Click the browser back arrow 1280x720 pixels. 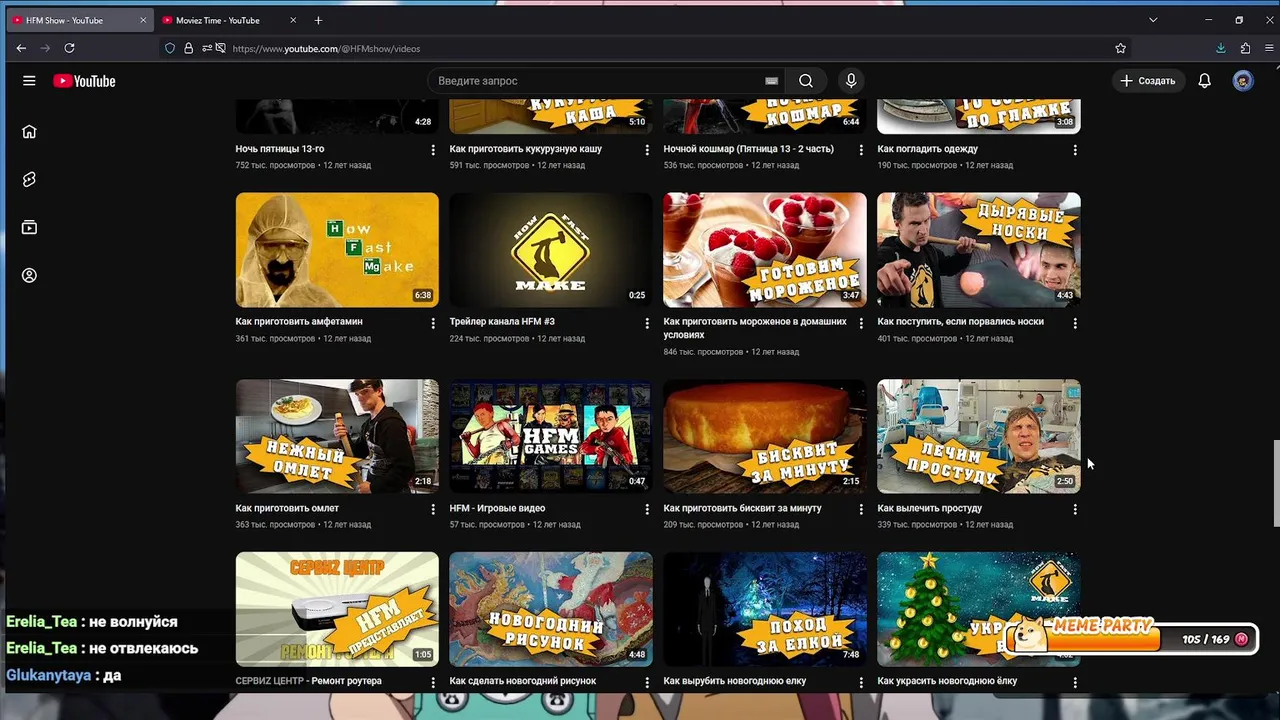click(x=21, y=48)
